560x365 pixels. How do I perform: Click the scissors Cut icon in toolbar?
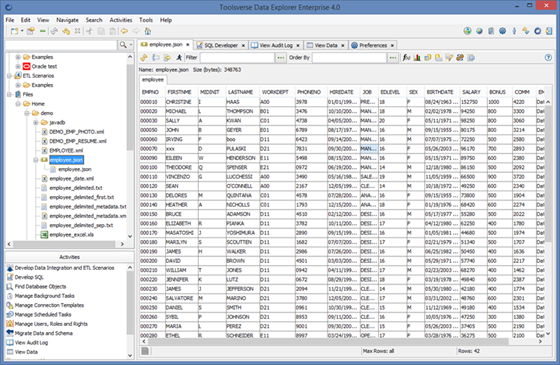[x=89, y=31]
